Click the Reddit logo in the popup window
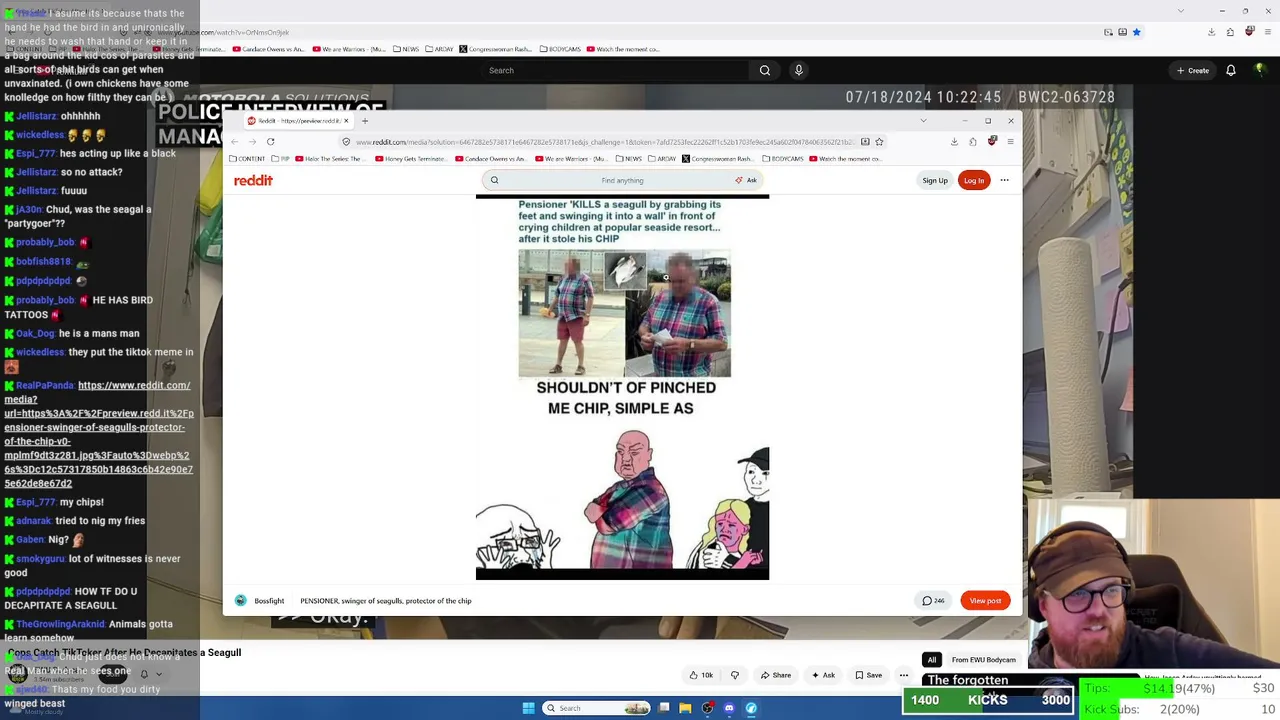This screenshot has height=720, width=1280. click(x=253, y=180)
